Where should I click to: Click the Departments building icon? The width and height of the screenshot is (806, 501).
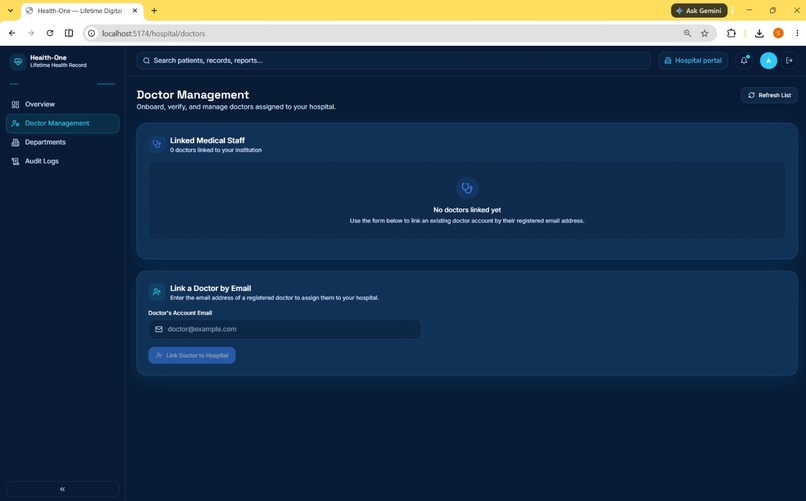(15, 142)
